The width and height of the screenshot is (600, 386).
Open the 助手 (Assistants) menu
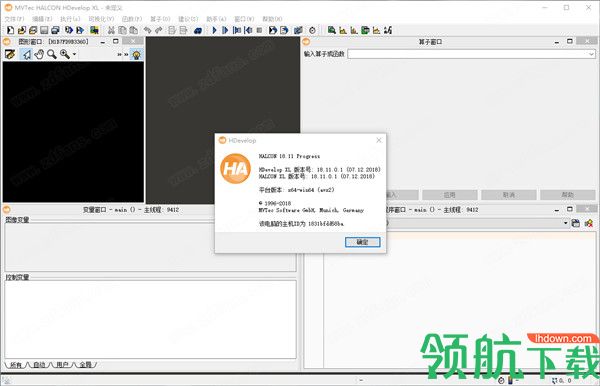216,19
